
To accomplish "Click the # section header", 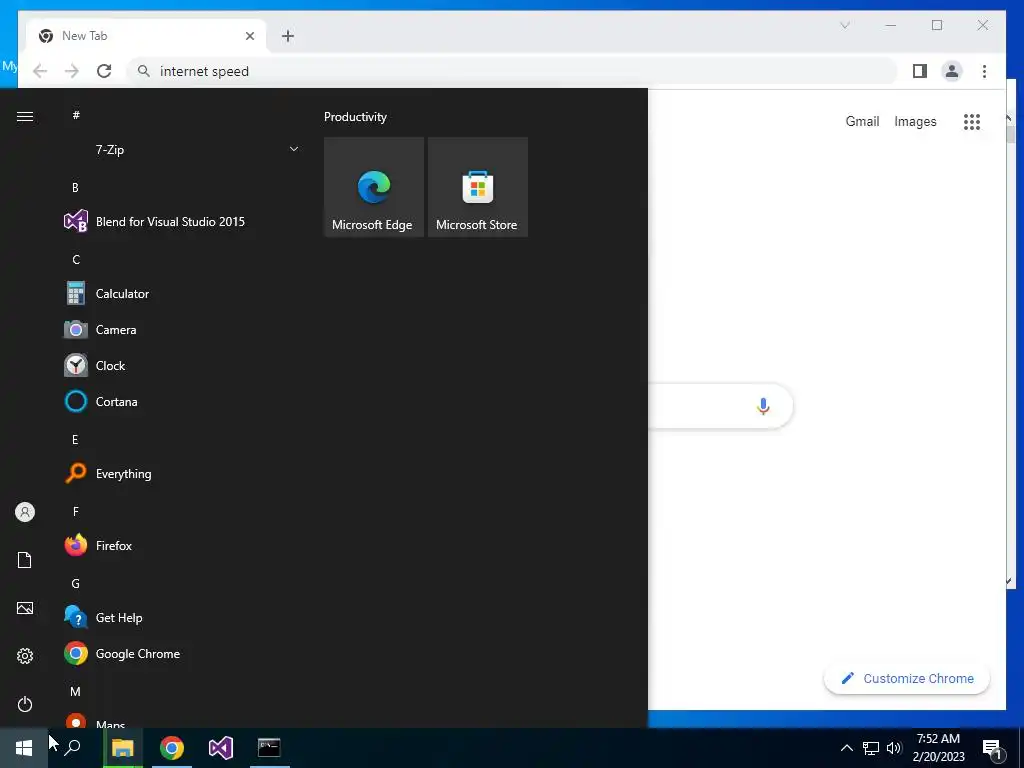I will tap(76, 115).
